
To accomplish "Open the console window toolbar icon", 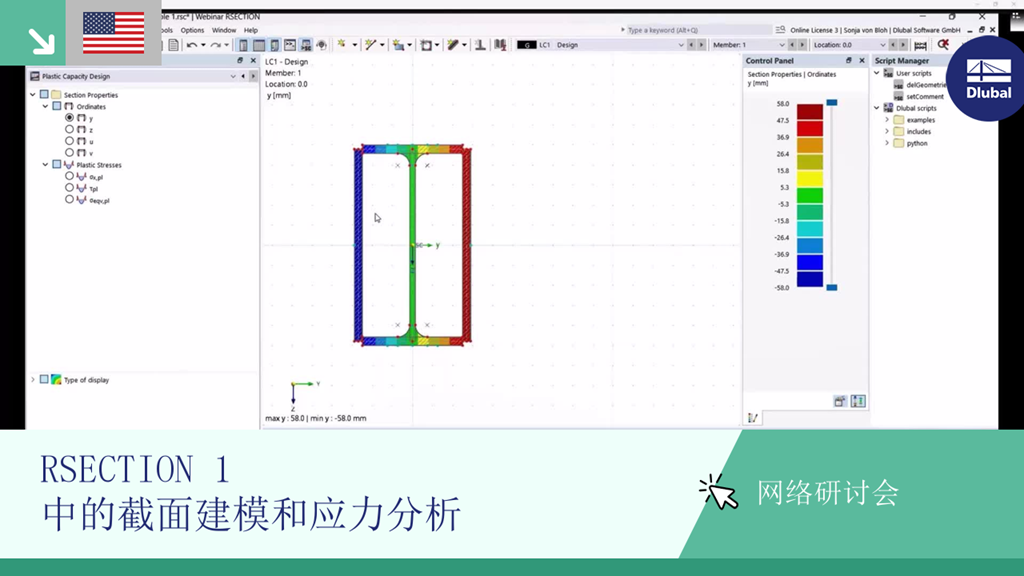I will point(290,45).
